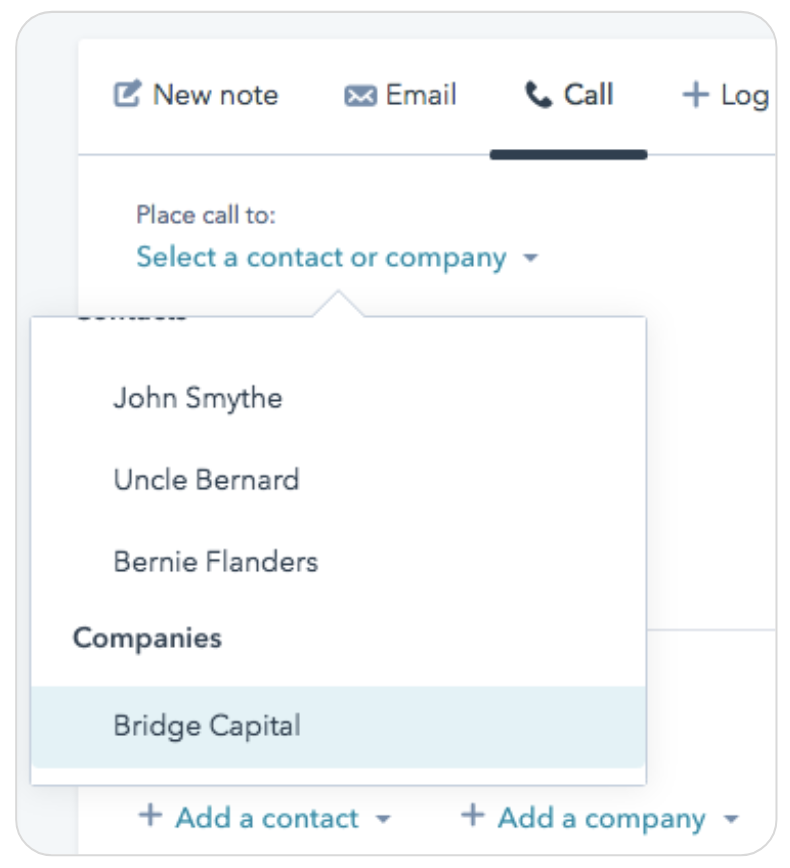This screenshot has width=790, height=868.
Task: Click the plus icon before Add a contact
Action: click(x=150, y=815)
